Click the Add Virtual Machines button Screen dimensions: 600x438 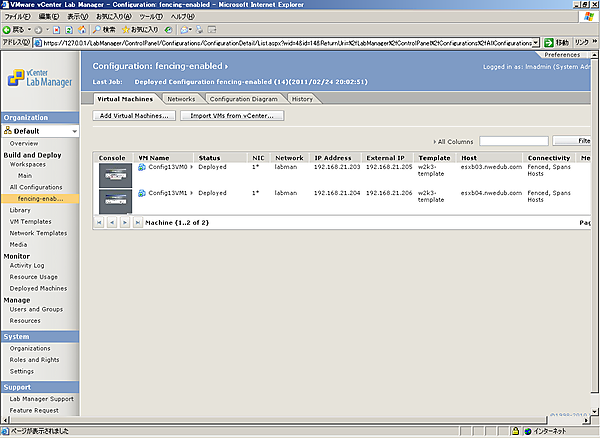pyautogui.click(x=135, y=116)
